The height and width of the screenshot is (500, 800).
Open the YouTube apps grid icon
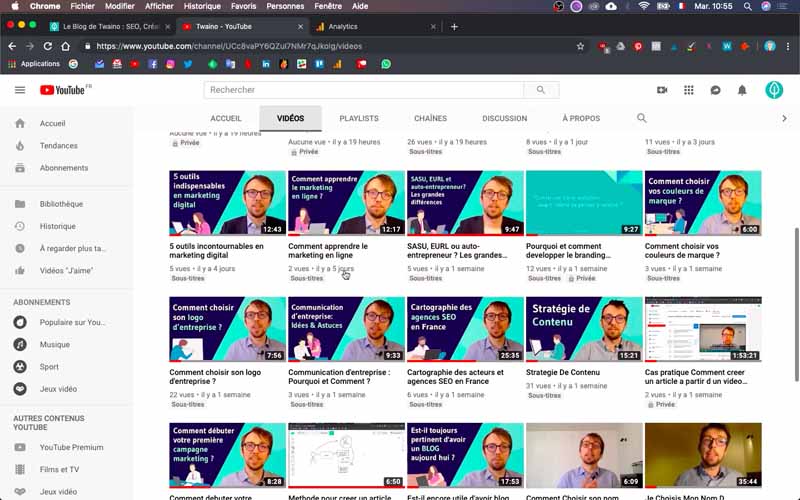click(688, 90)
